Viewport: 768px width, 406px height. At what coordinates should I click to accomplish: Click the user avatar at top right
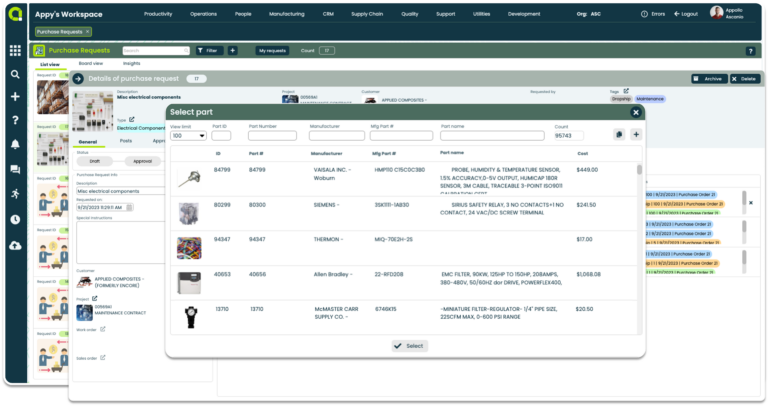(716, 13)
